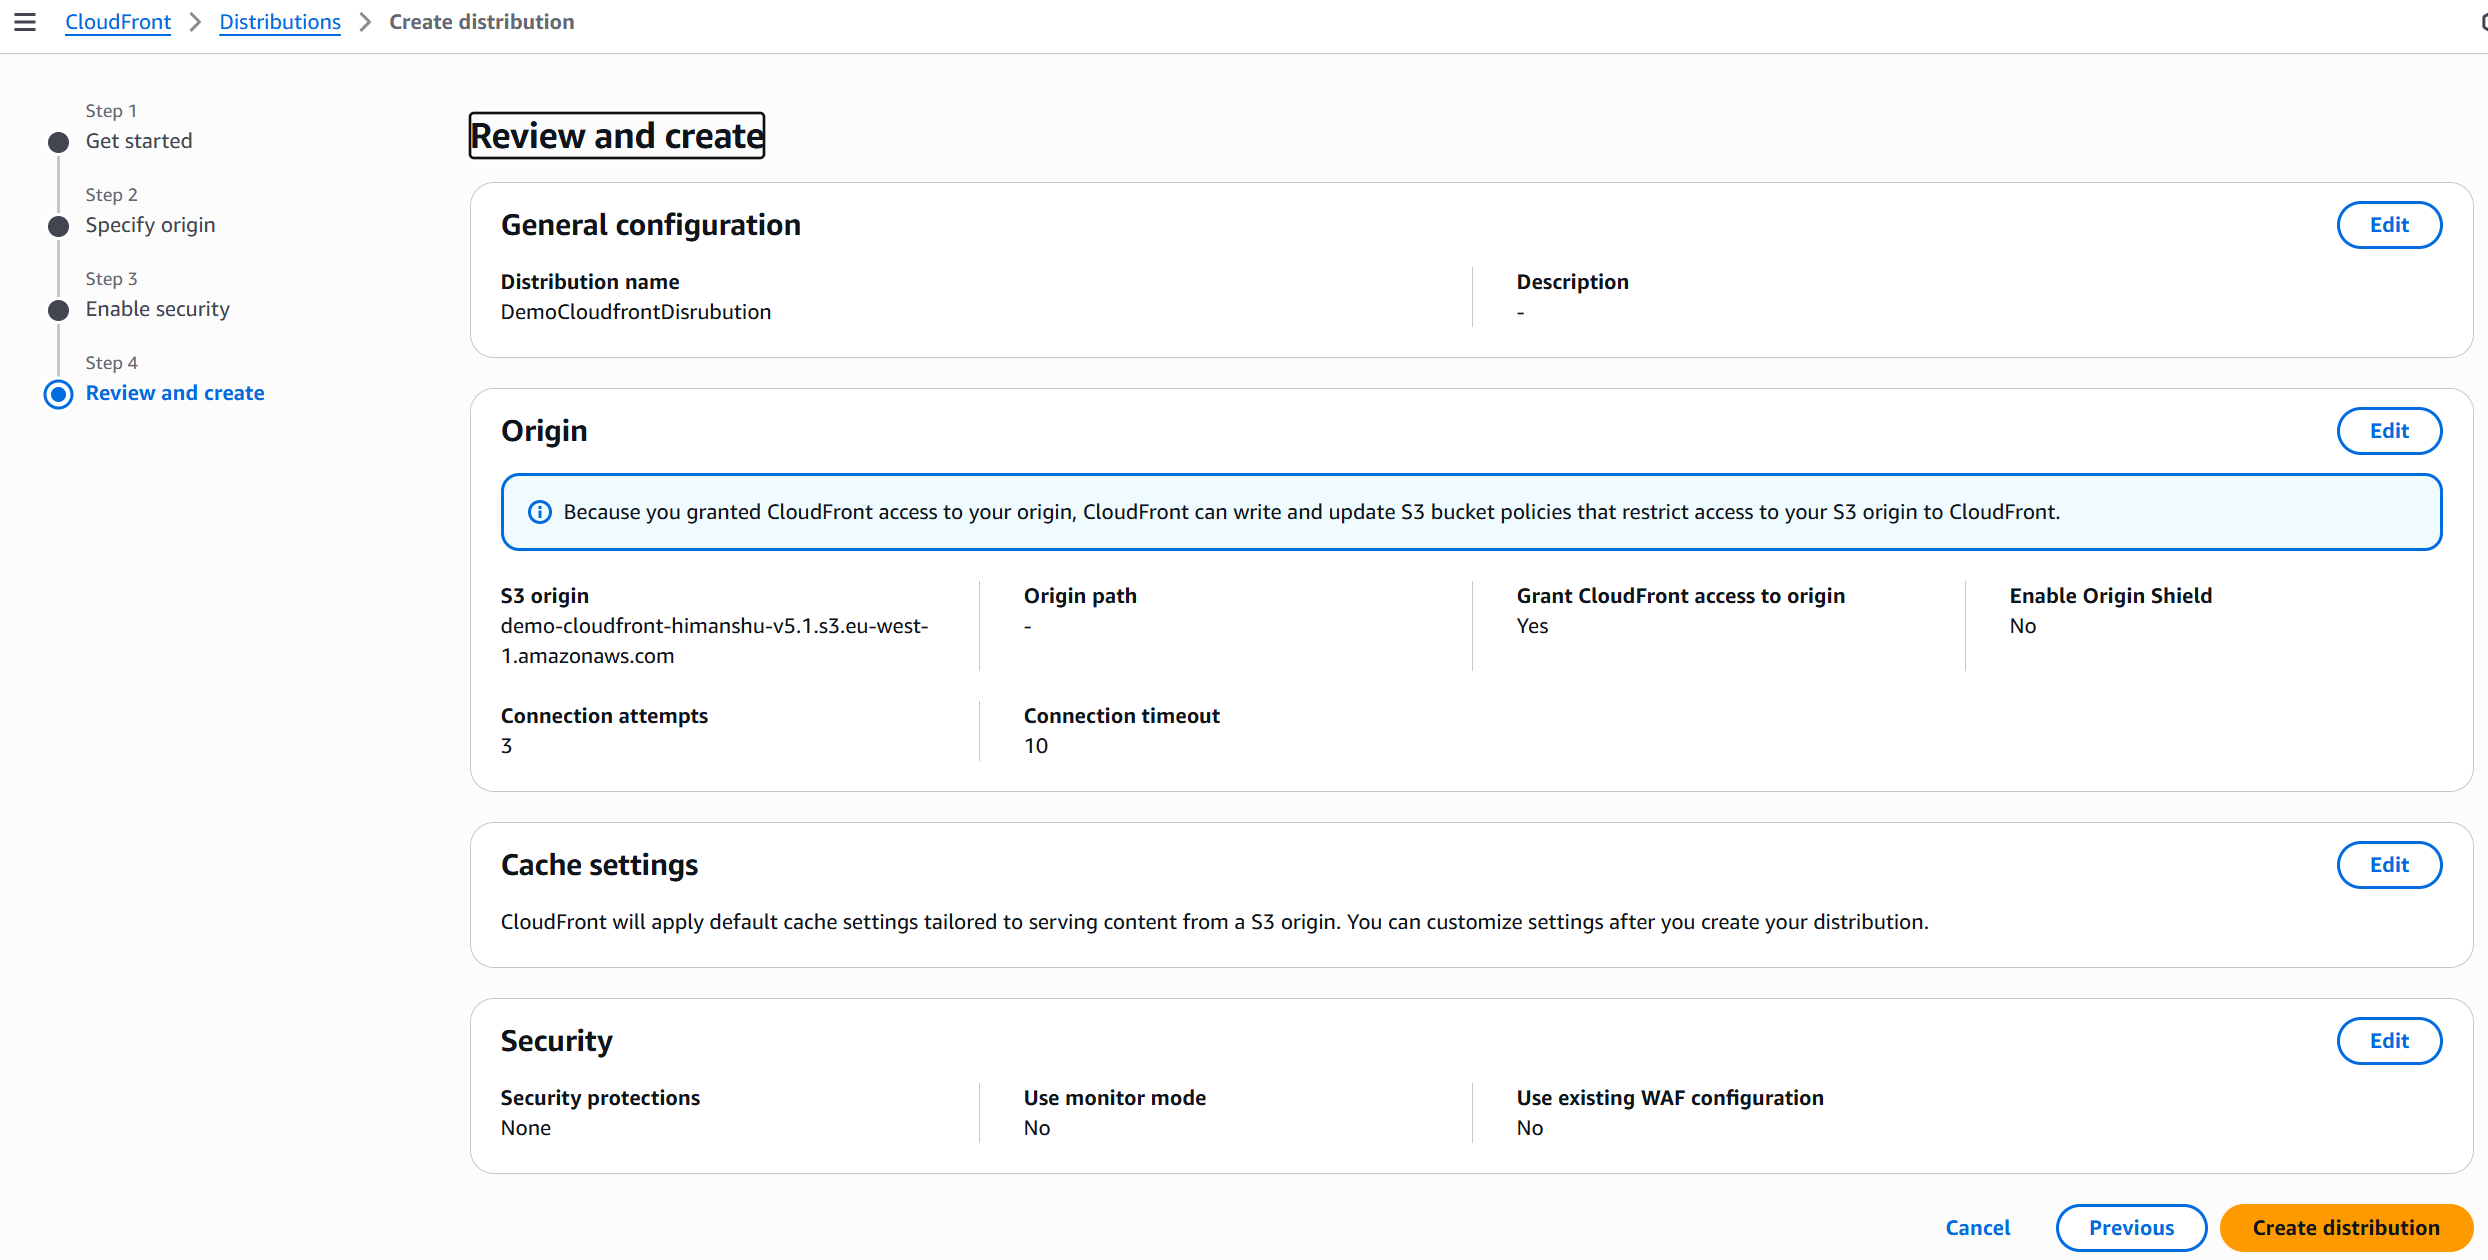Viewport: 2488px width, 1260px height.
Task: Go back with the Previous button
Action: pyautogui.click(x=2130, y=1228)
